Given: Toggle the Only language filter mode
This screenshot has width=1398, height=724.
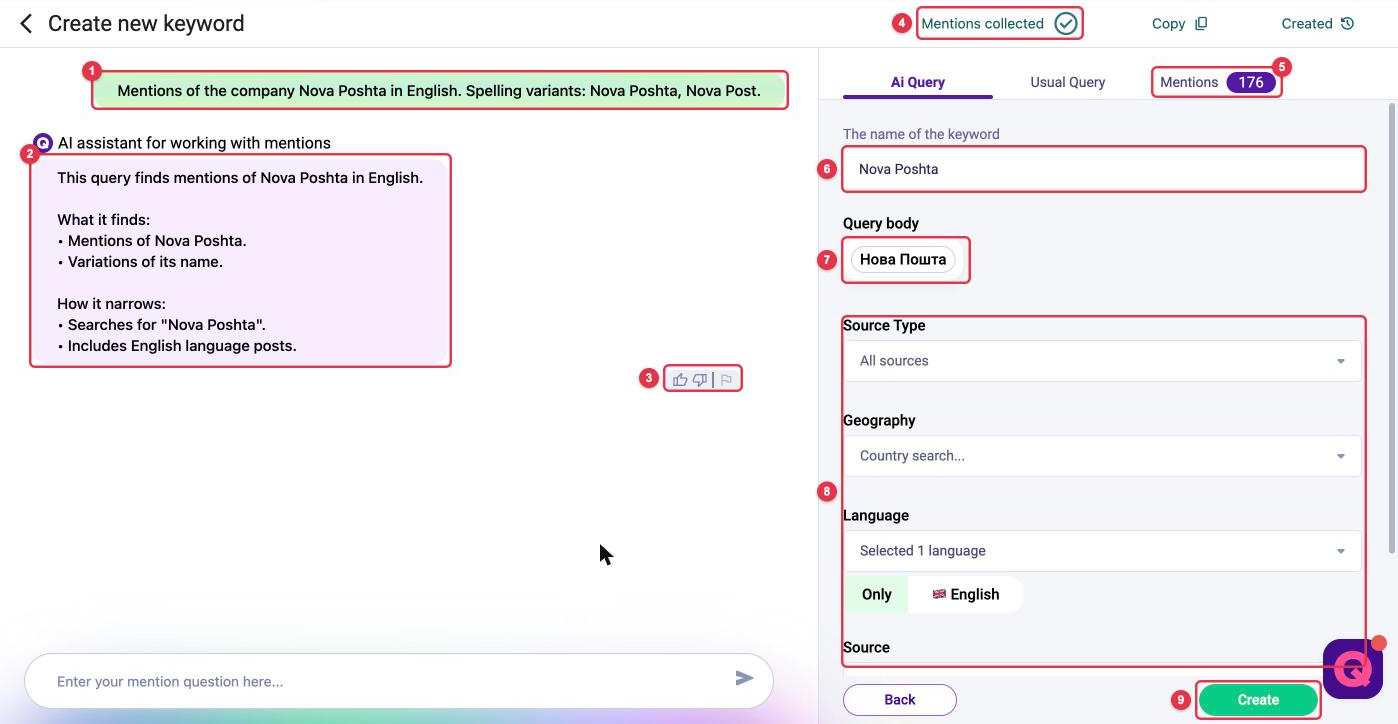Looking at the screenshot, I should 876,594.
